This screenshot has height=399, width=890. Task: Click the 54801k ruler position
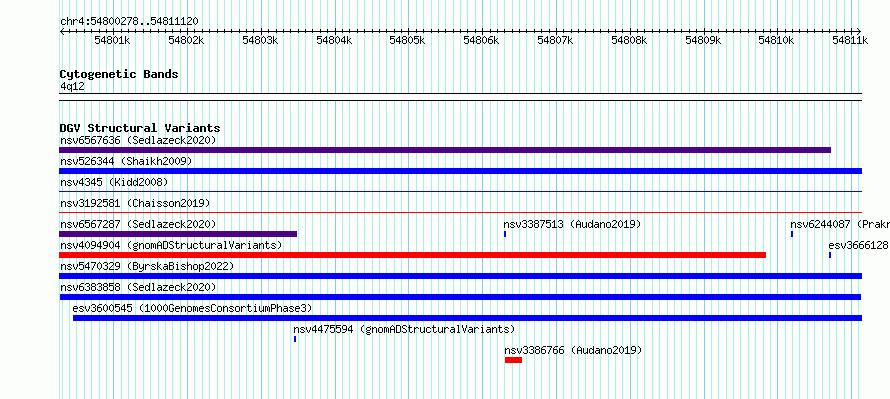[x=112, y=40]
